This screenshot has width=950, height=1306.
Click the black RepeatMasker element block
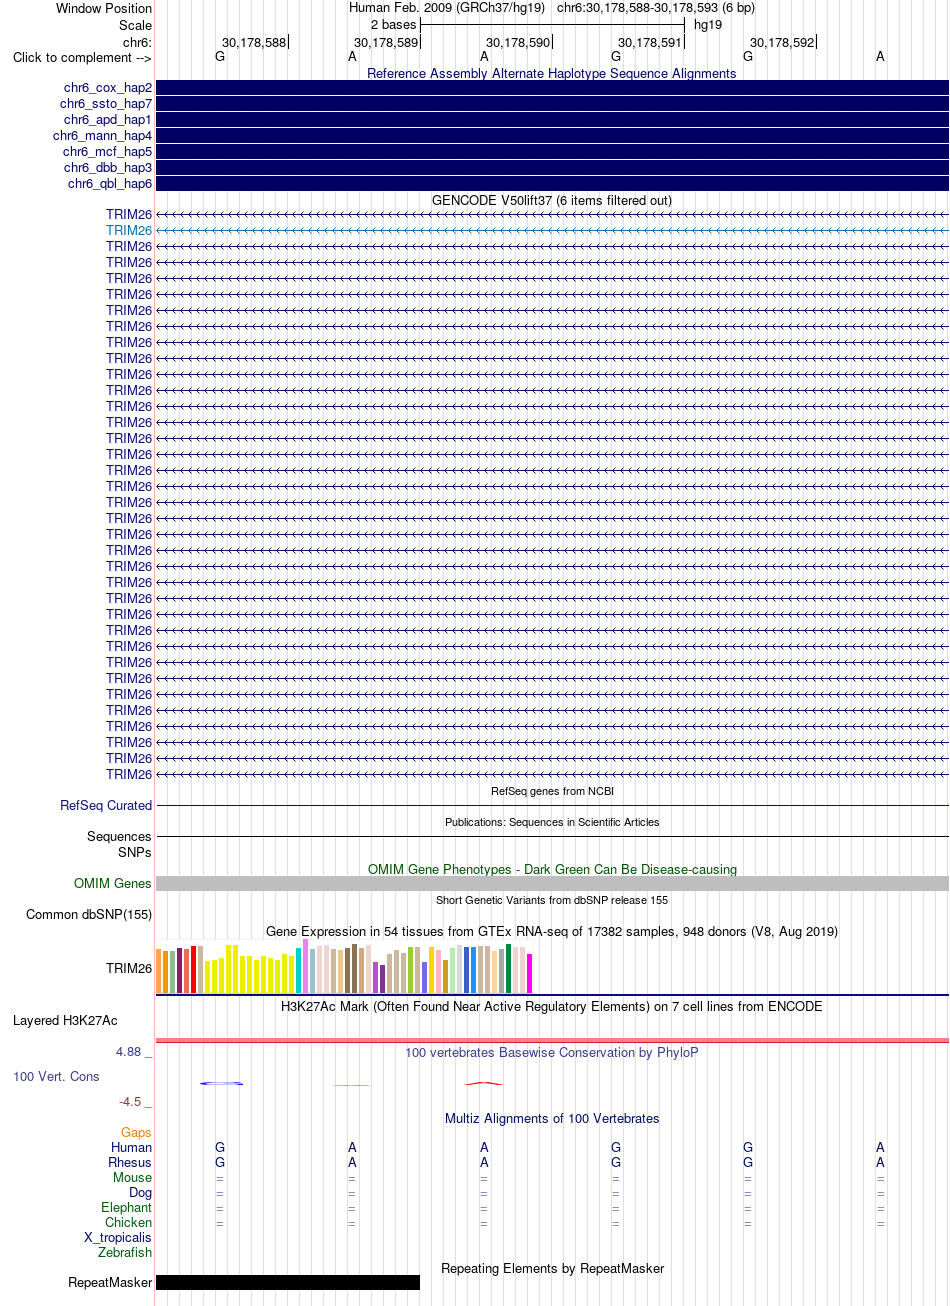pos(288,1282)
